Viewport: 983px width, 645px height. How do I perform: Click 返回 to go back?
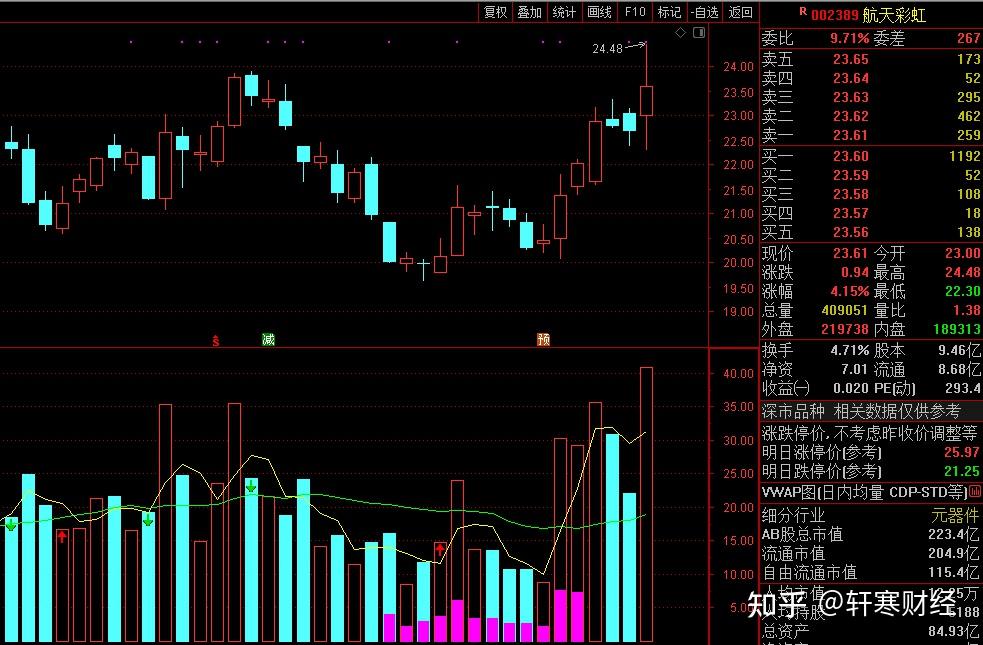coord(741,12)
